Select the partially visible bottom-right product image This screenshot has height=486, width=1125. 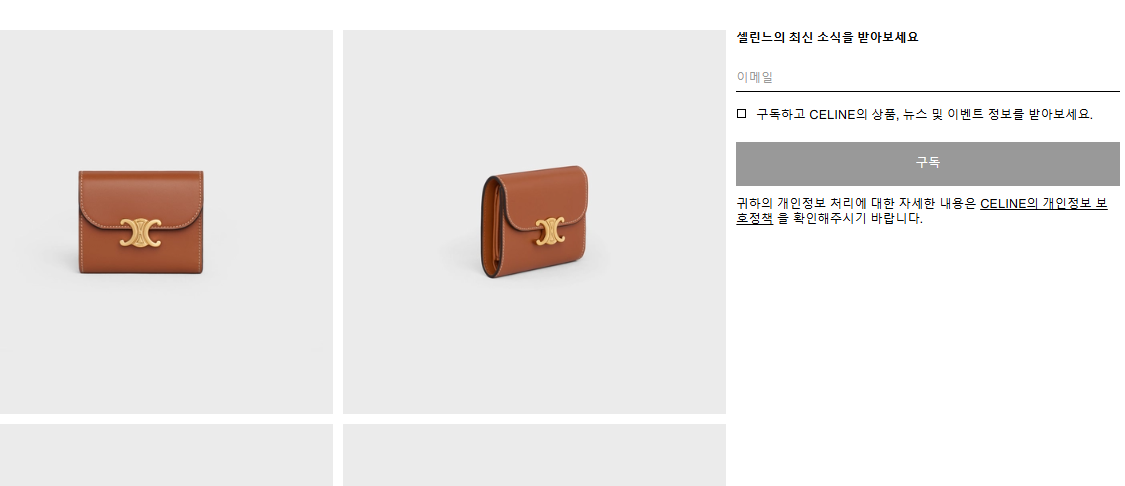[534, 454]
